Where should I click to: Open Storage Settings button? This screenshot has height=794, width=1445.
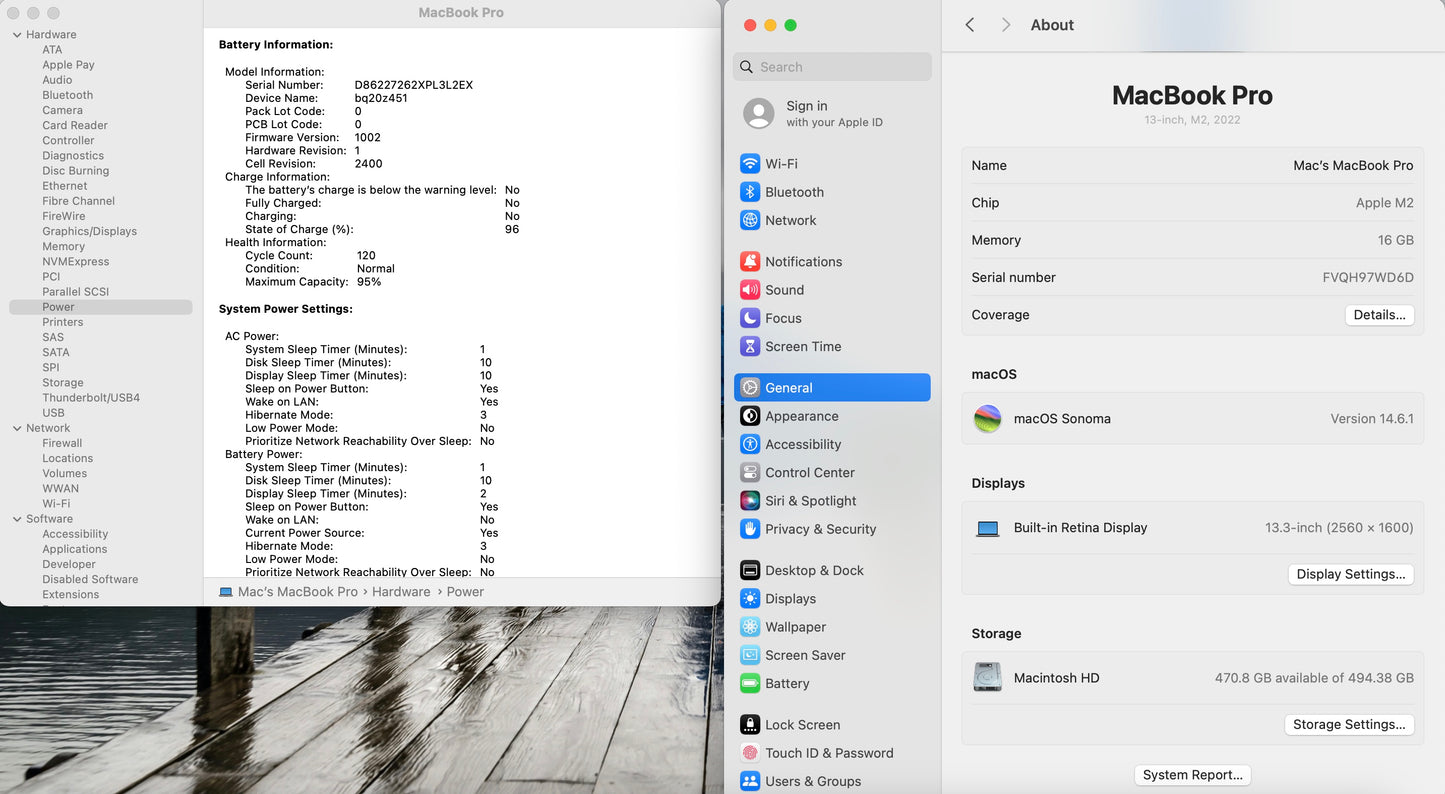click(x=1349, y=724)
